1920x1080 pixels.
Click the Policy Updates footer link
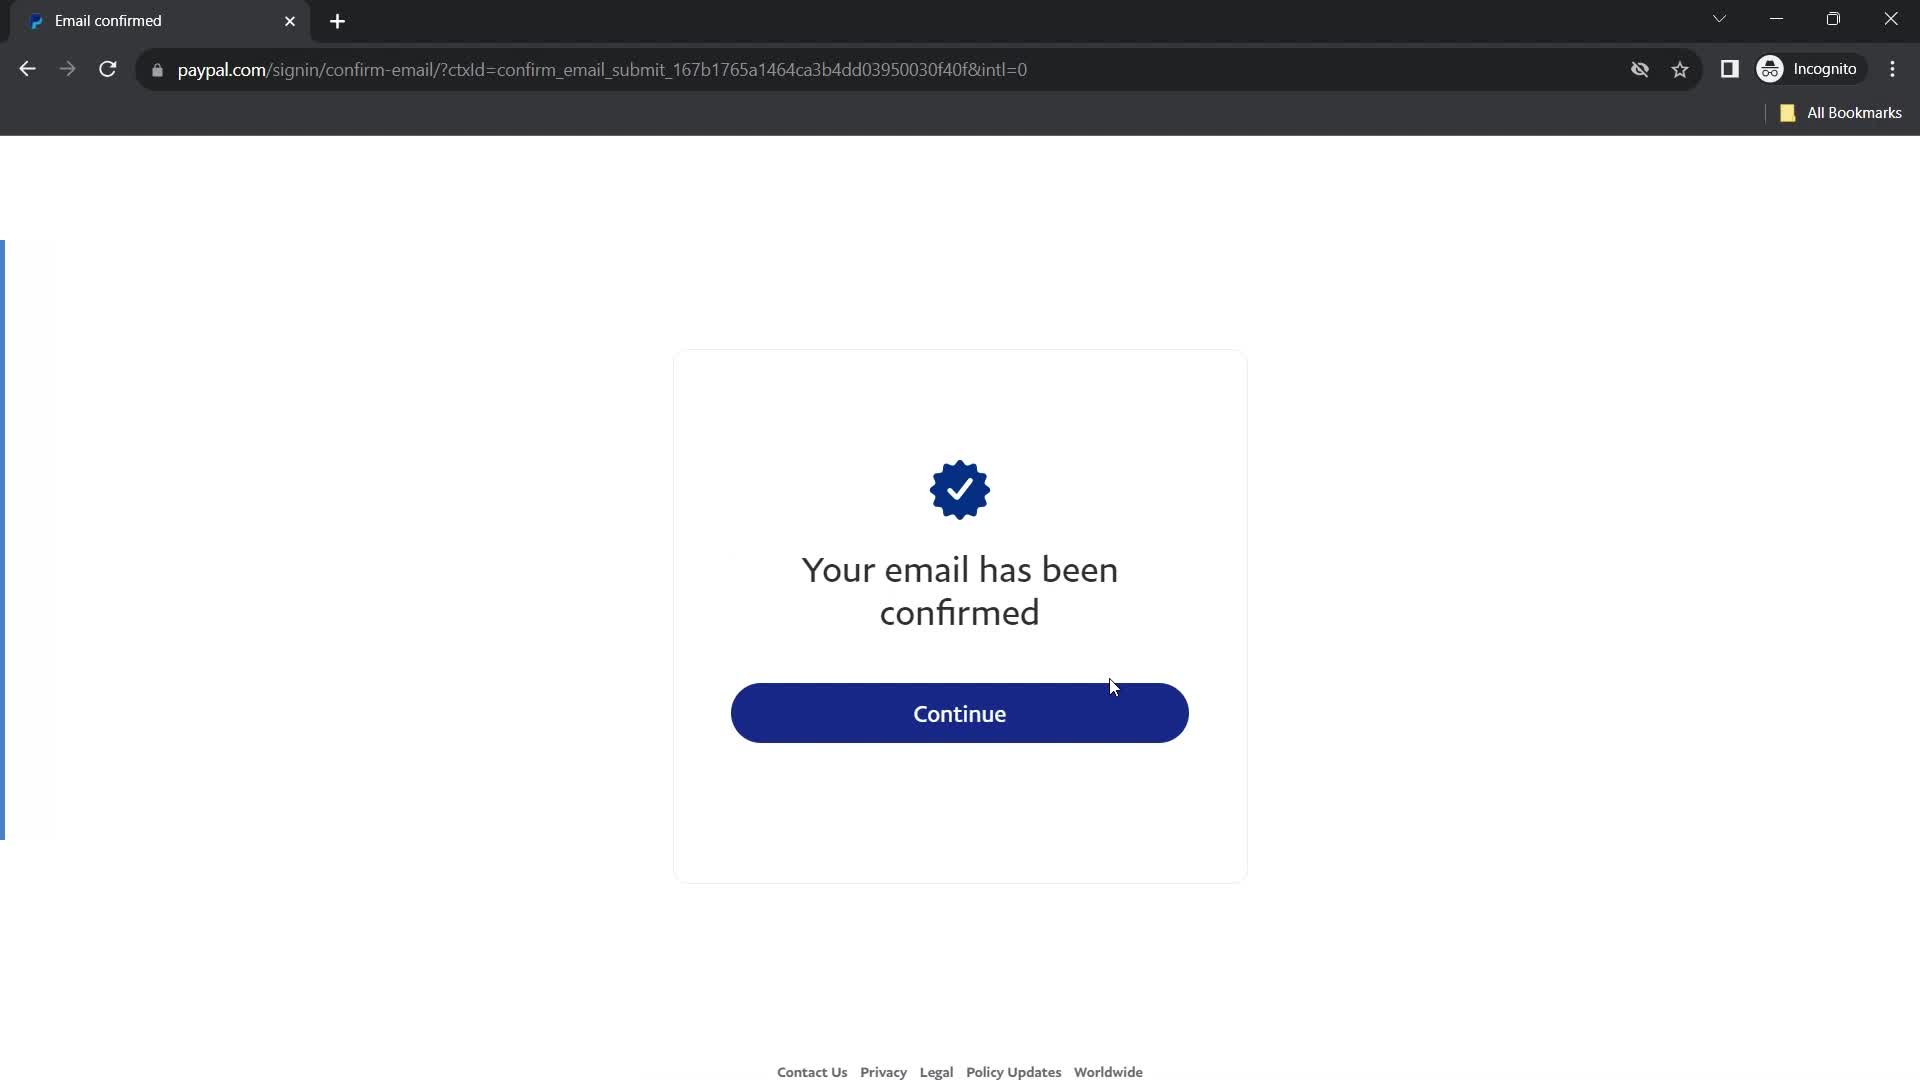tap(1013, 1071)
